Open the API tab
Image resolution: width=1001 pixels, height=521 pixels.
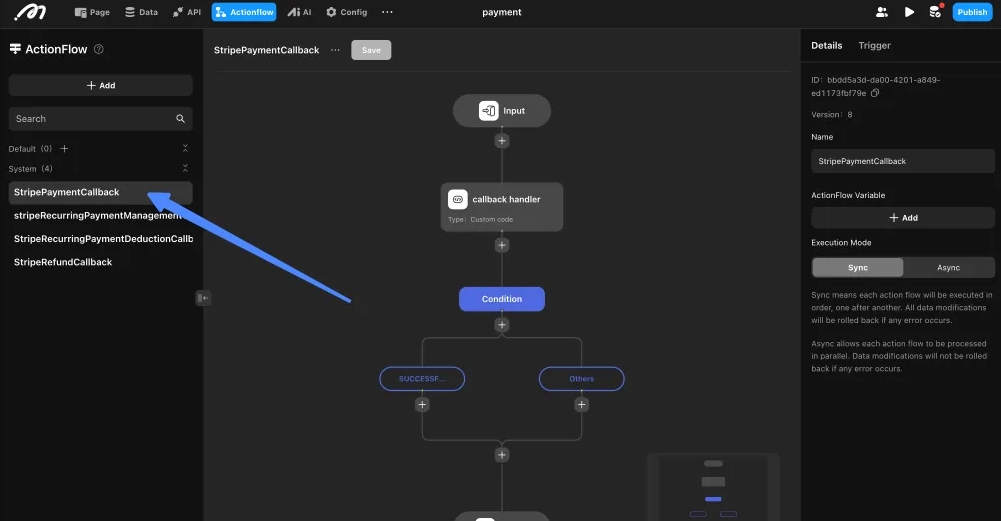pyautogui.click(x=186, y=12)
